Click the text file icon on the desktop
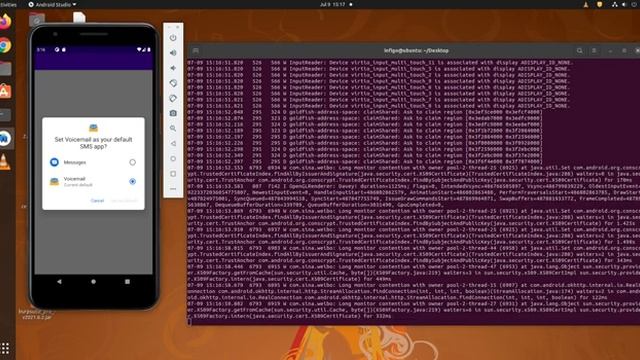640x360 pixels. [79, 17]
